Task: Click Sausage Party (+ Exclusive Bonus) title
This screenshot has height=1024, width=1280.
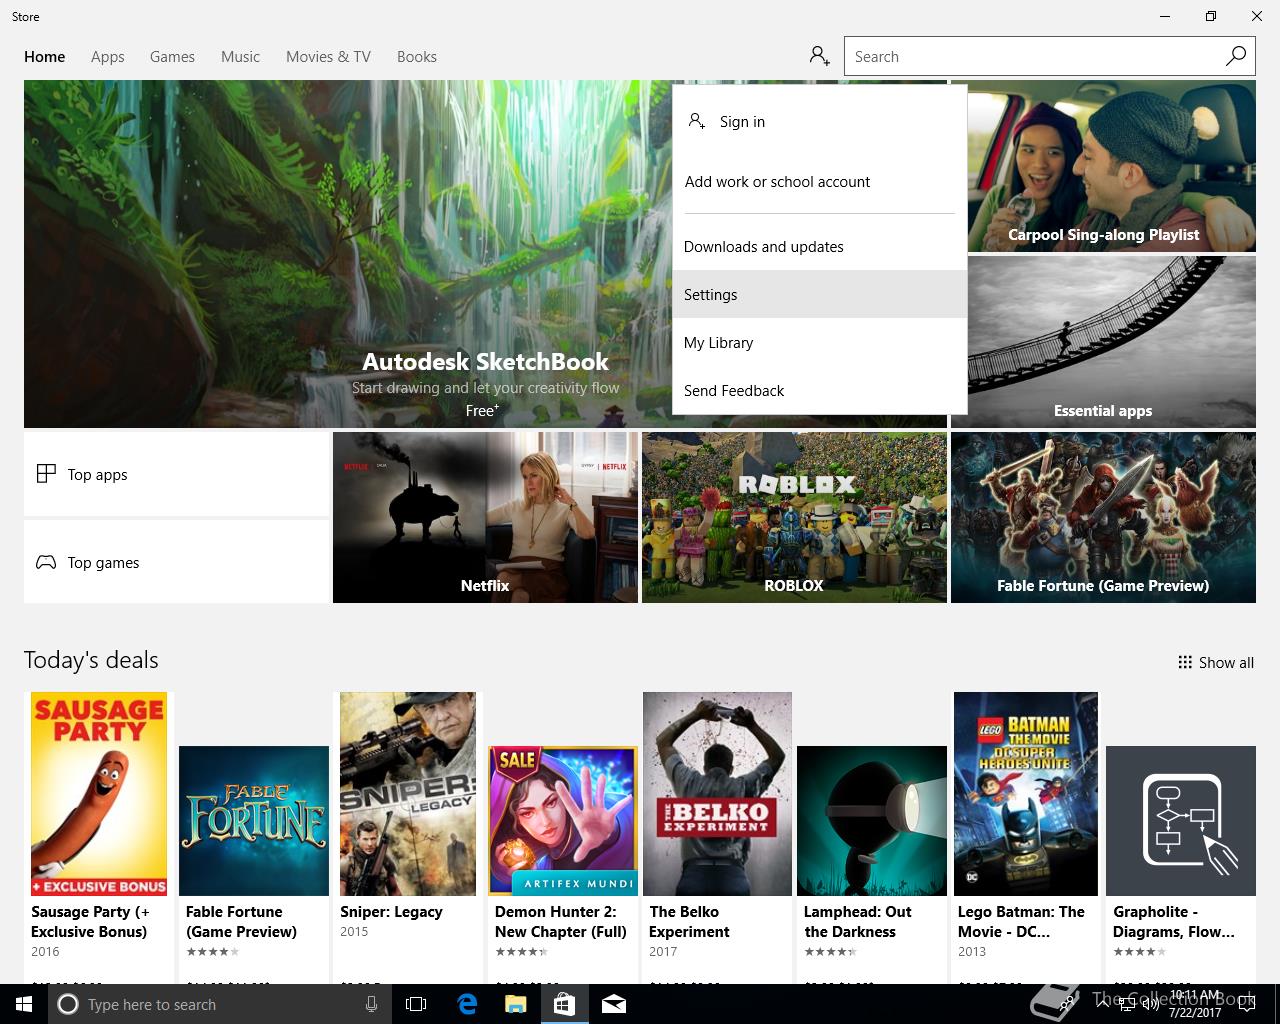Action: [90, 921]
